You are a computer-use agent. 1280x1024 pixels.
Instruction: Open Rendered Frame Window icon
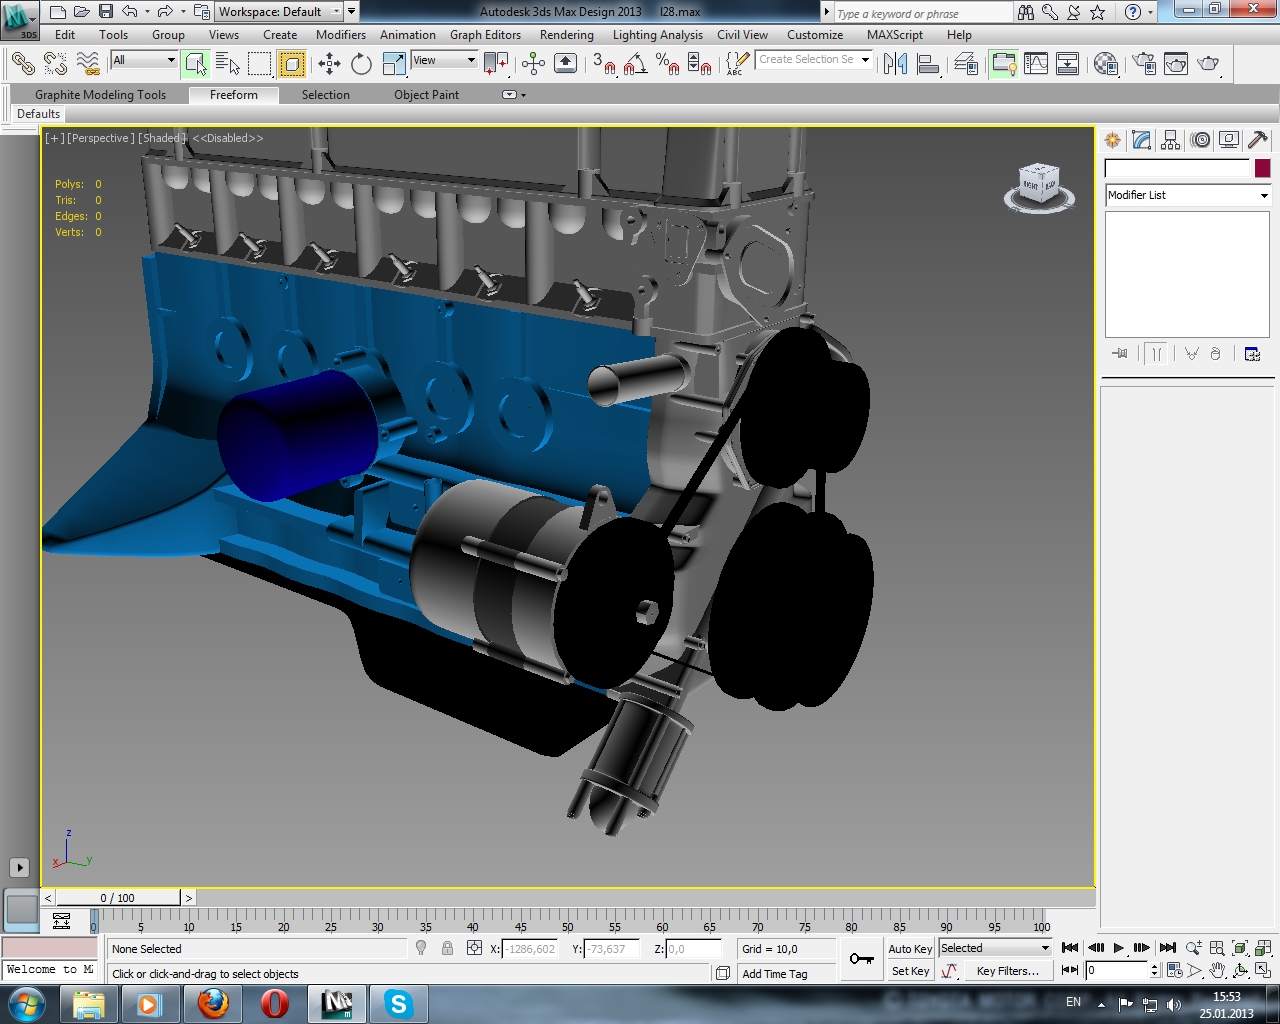pos(1176,64)
